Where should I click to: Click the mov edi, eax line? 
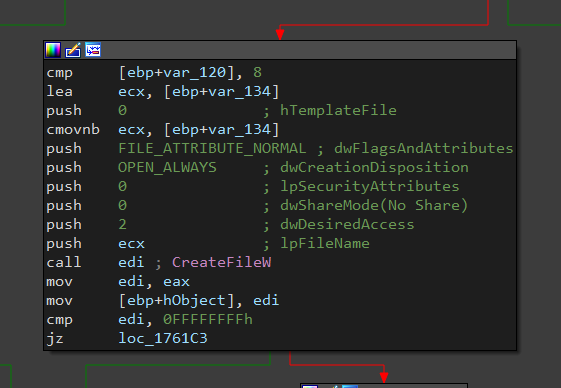(x=118, y=281)
